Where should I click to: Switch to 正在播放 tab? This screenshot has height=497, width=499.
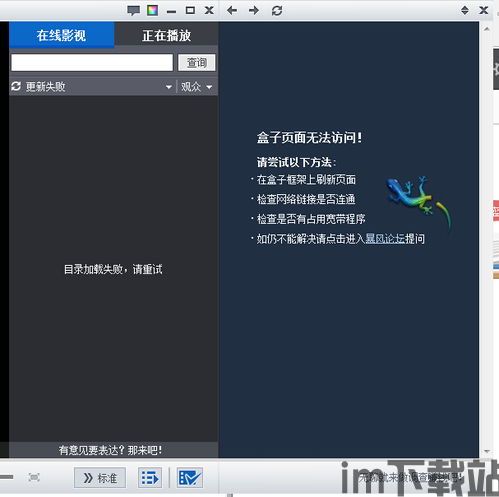click(x=167, y=35)
